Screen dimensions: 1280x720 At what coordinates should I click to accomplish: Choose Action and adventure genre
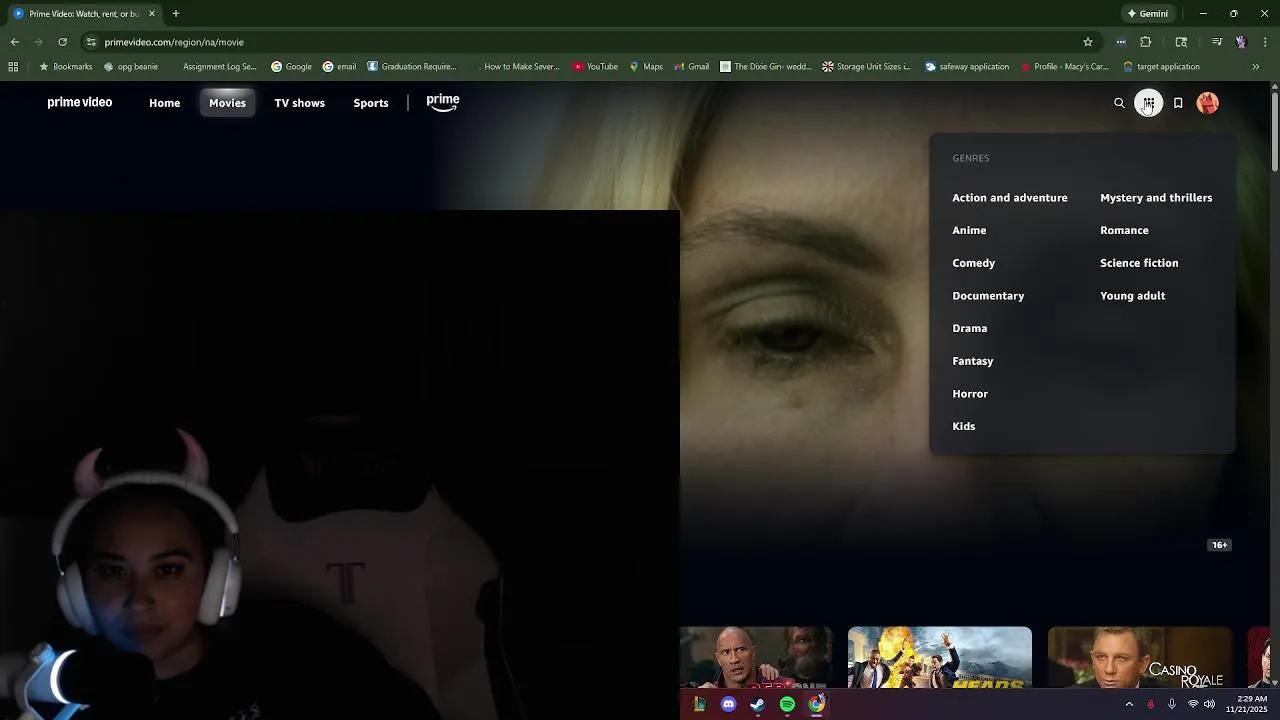point(1010,198)
